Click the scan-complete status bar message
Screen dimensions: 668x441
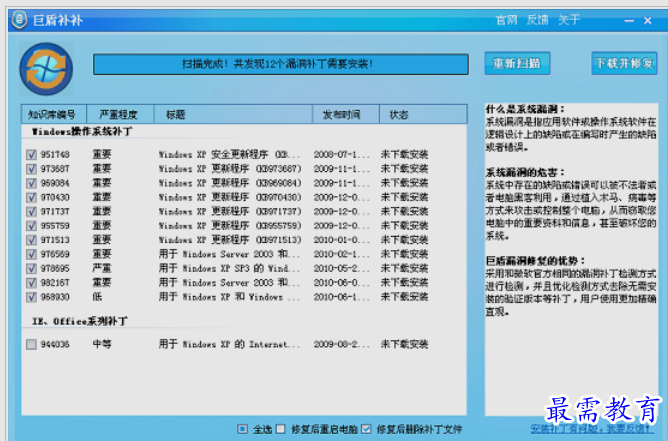[281, 64]
